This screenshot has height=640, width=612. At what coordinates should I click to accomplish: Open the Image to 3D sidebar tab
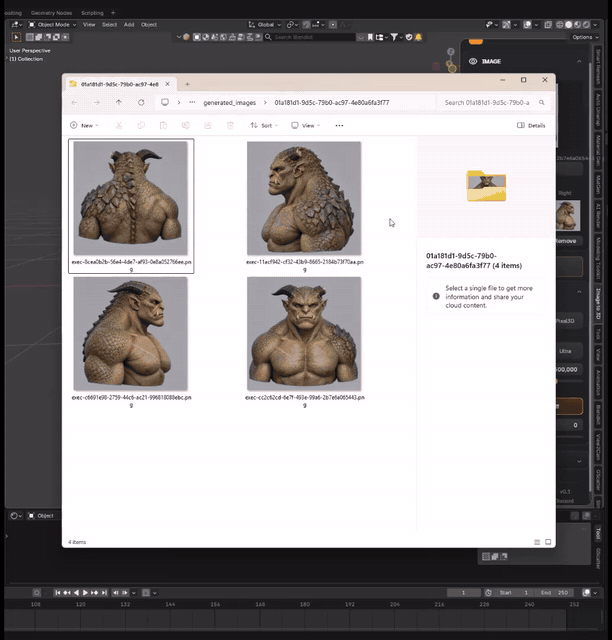pyautogui.click(x=598, y=304)
